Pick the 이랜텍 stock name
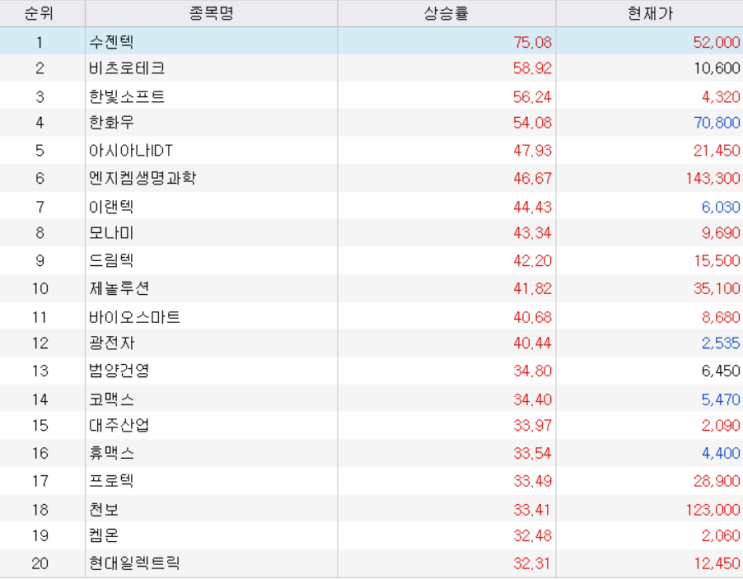Viewport: 743px width, 579px height. coord(112,207)
